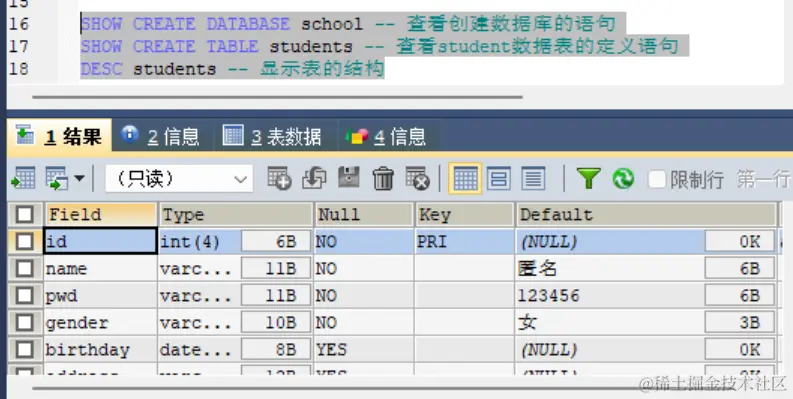Image resolution: width=793 pixels, height=399 pixels.
Task: Expand the copy options dropdown arrow
Action: click(79, 179)
